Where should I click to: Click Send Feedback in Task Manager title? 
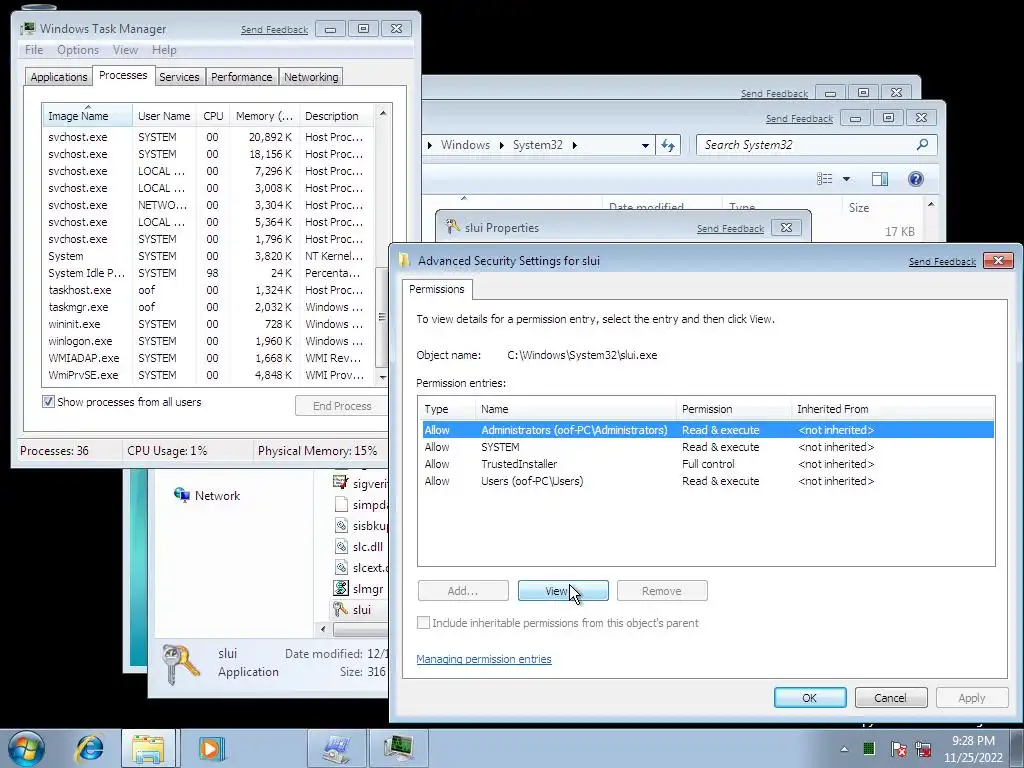tap(274, 29)
